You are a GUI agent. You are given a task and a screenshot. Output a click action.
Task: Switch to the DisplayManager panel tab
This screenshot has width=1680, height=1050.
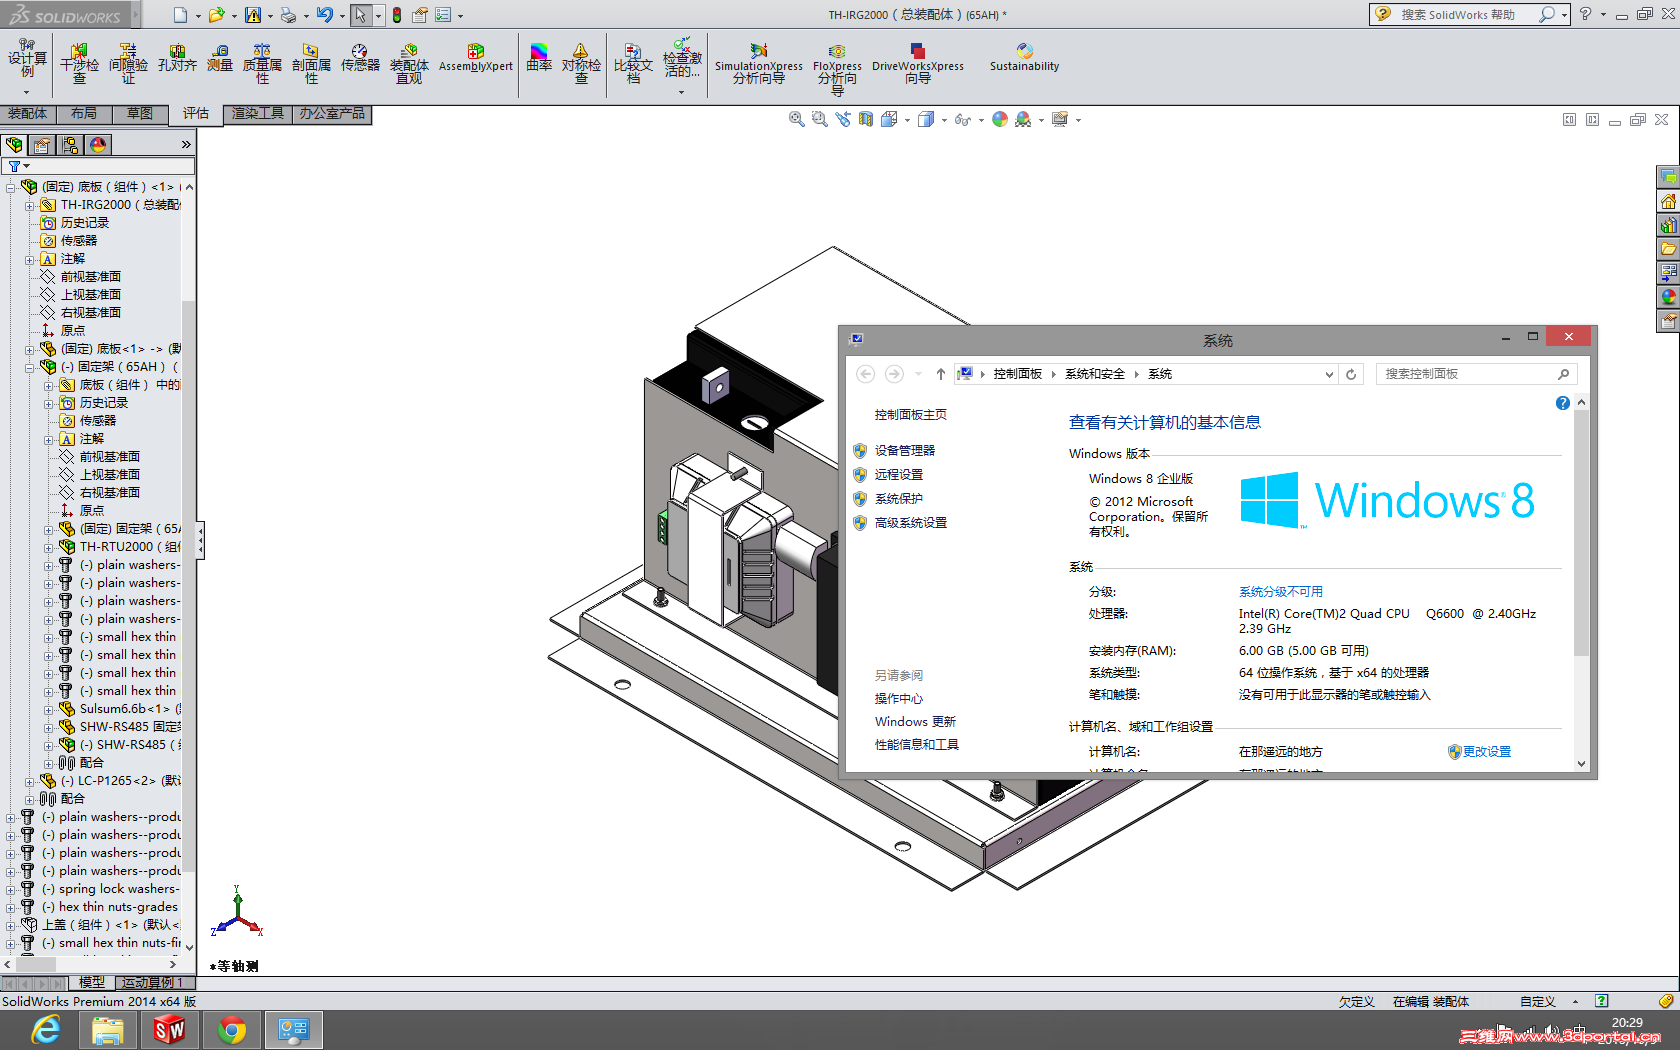98,145
